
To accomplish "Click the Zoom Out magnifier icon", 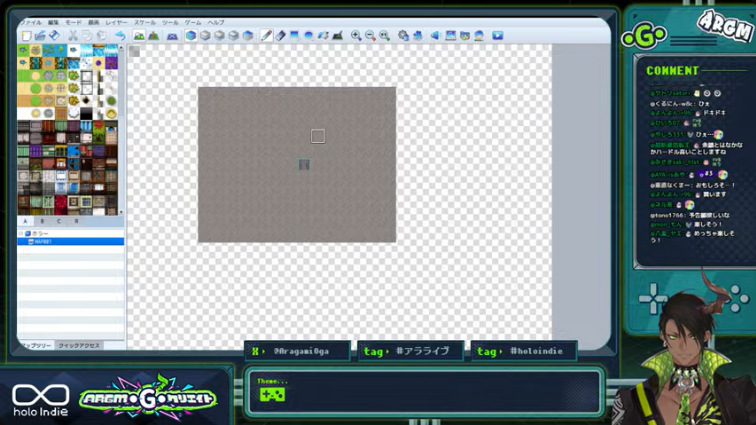I will coord(370,35).
